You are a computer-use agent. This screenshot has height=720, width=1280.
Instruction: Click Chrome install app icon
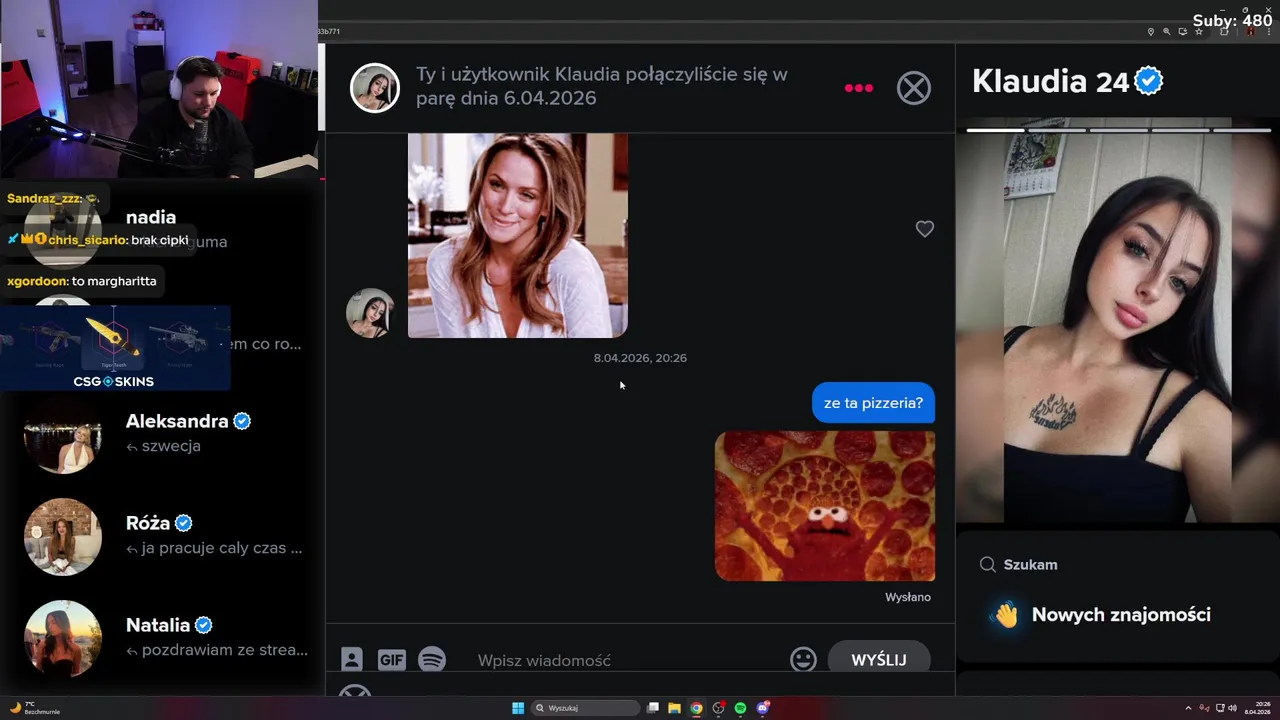pos(1183,32)
